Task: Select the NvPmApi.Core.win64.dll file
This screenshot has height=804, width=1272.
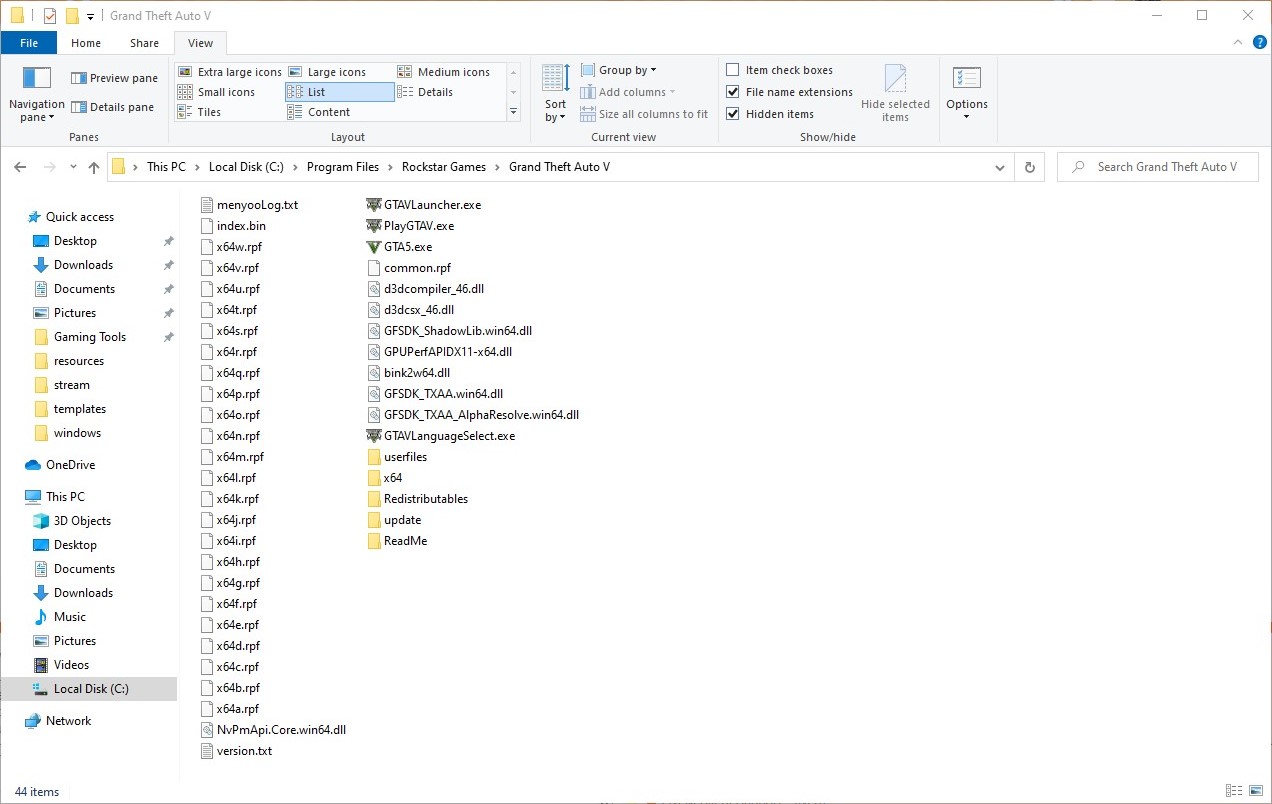Action: pos(273,729)
